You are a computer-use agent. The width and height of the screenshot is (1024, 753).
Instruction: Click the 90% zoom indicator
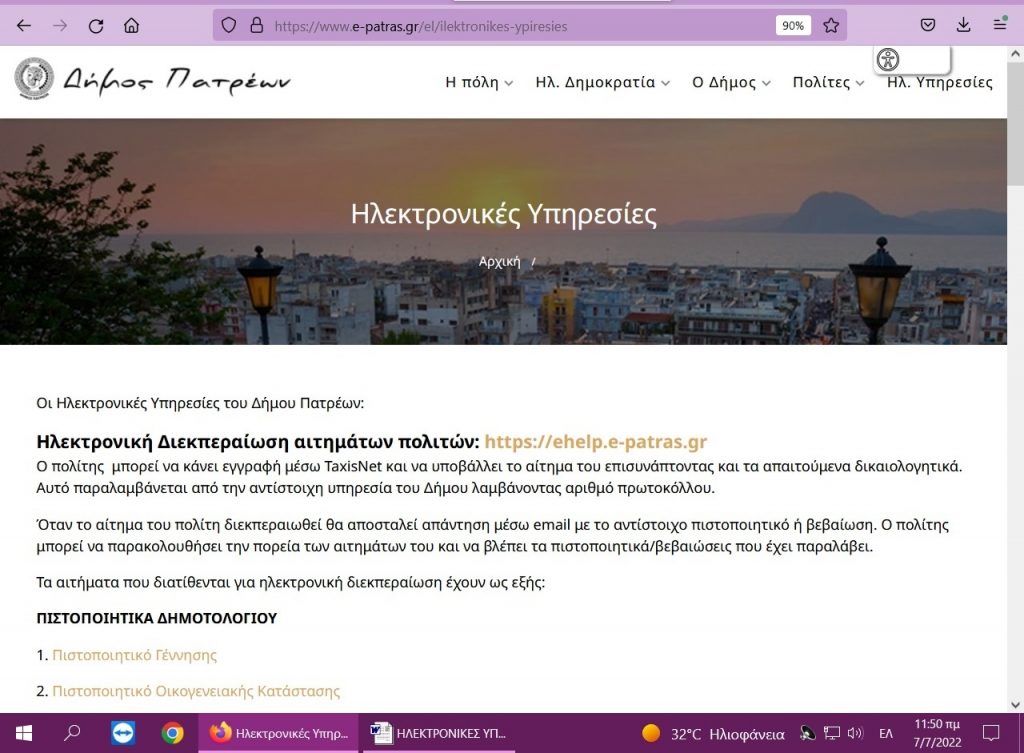[793, 26]
